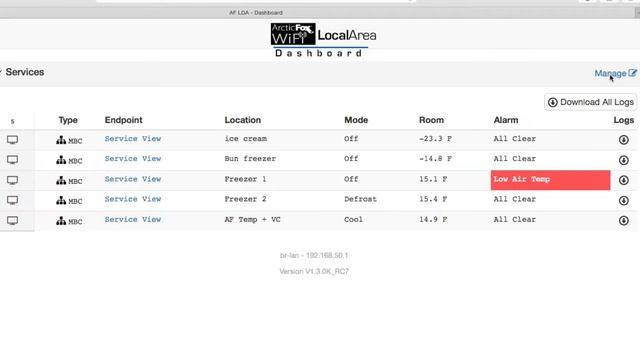Click the monitor icon in AF Temp + VC row
Screen dimensions: 640x360
pyautogui.click(x=12, y=220)
